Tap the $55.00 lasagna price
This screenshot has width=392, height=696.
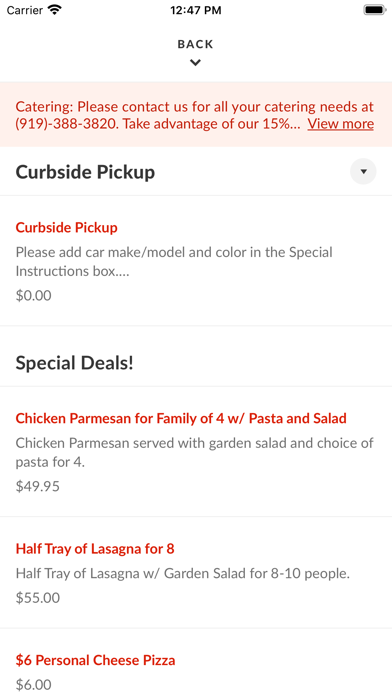tap(38, 598)
